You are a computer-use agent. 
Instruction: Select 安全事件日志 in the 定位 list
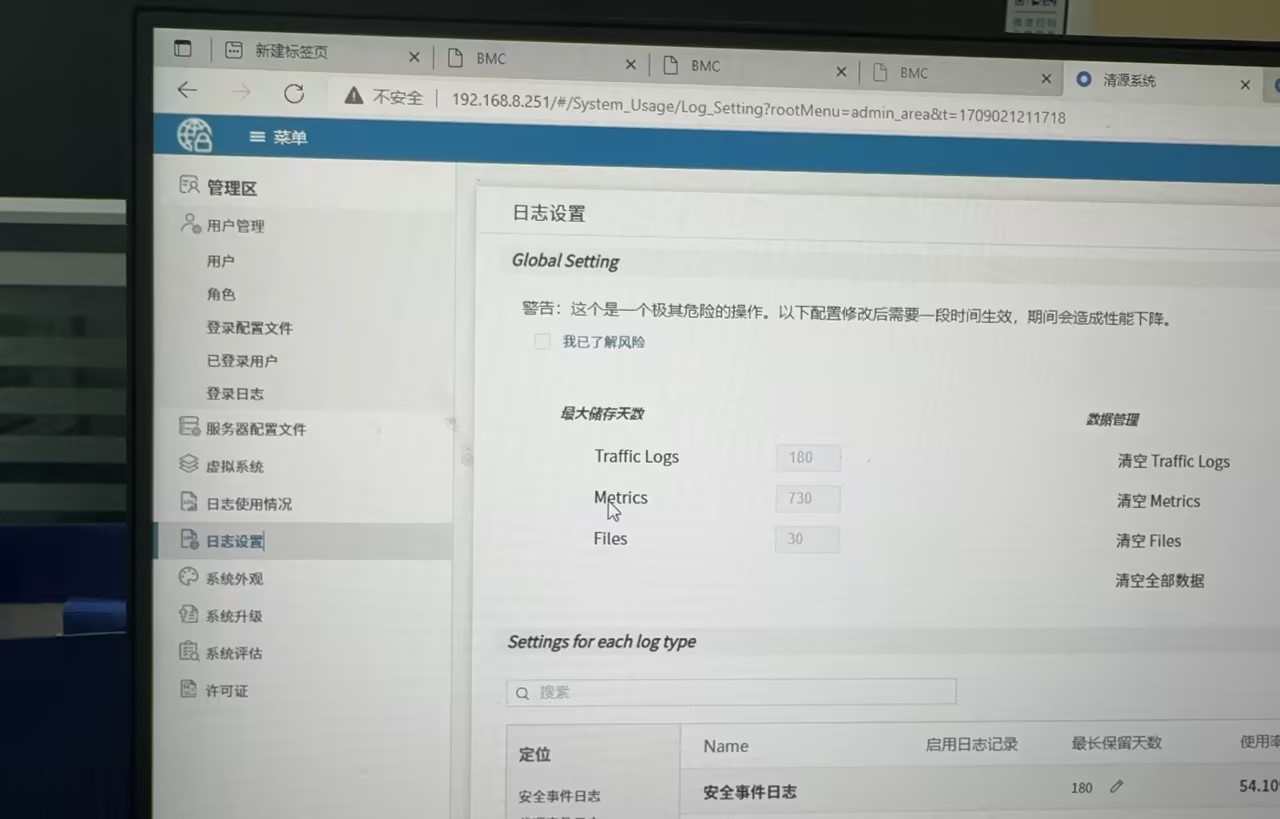click(559, 796)
